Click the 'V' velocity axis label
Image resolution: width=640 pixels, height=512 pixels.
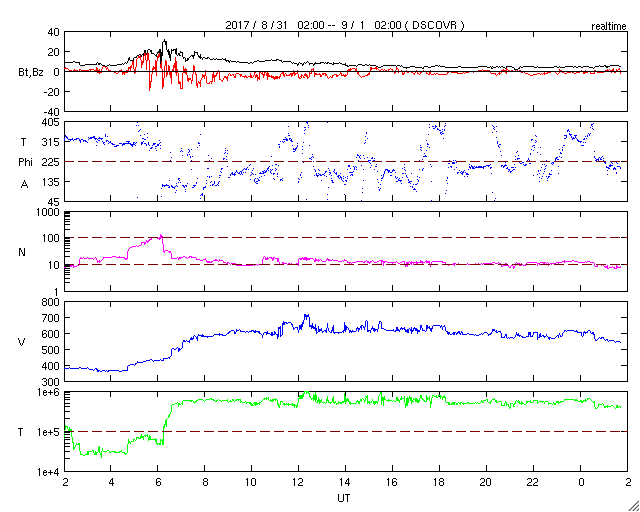point(22,342)
